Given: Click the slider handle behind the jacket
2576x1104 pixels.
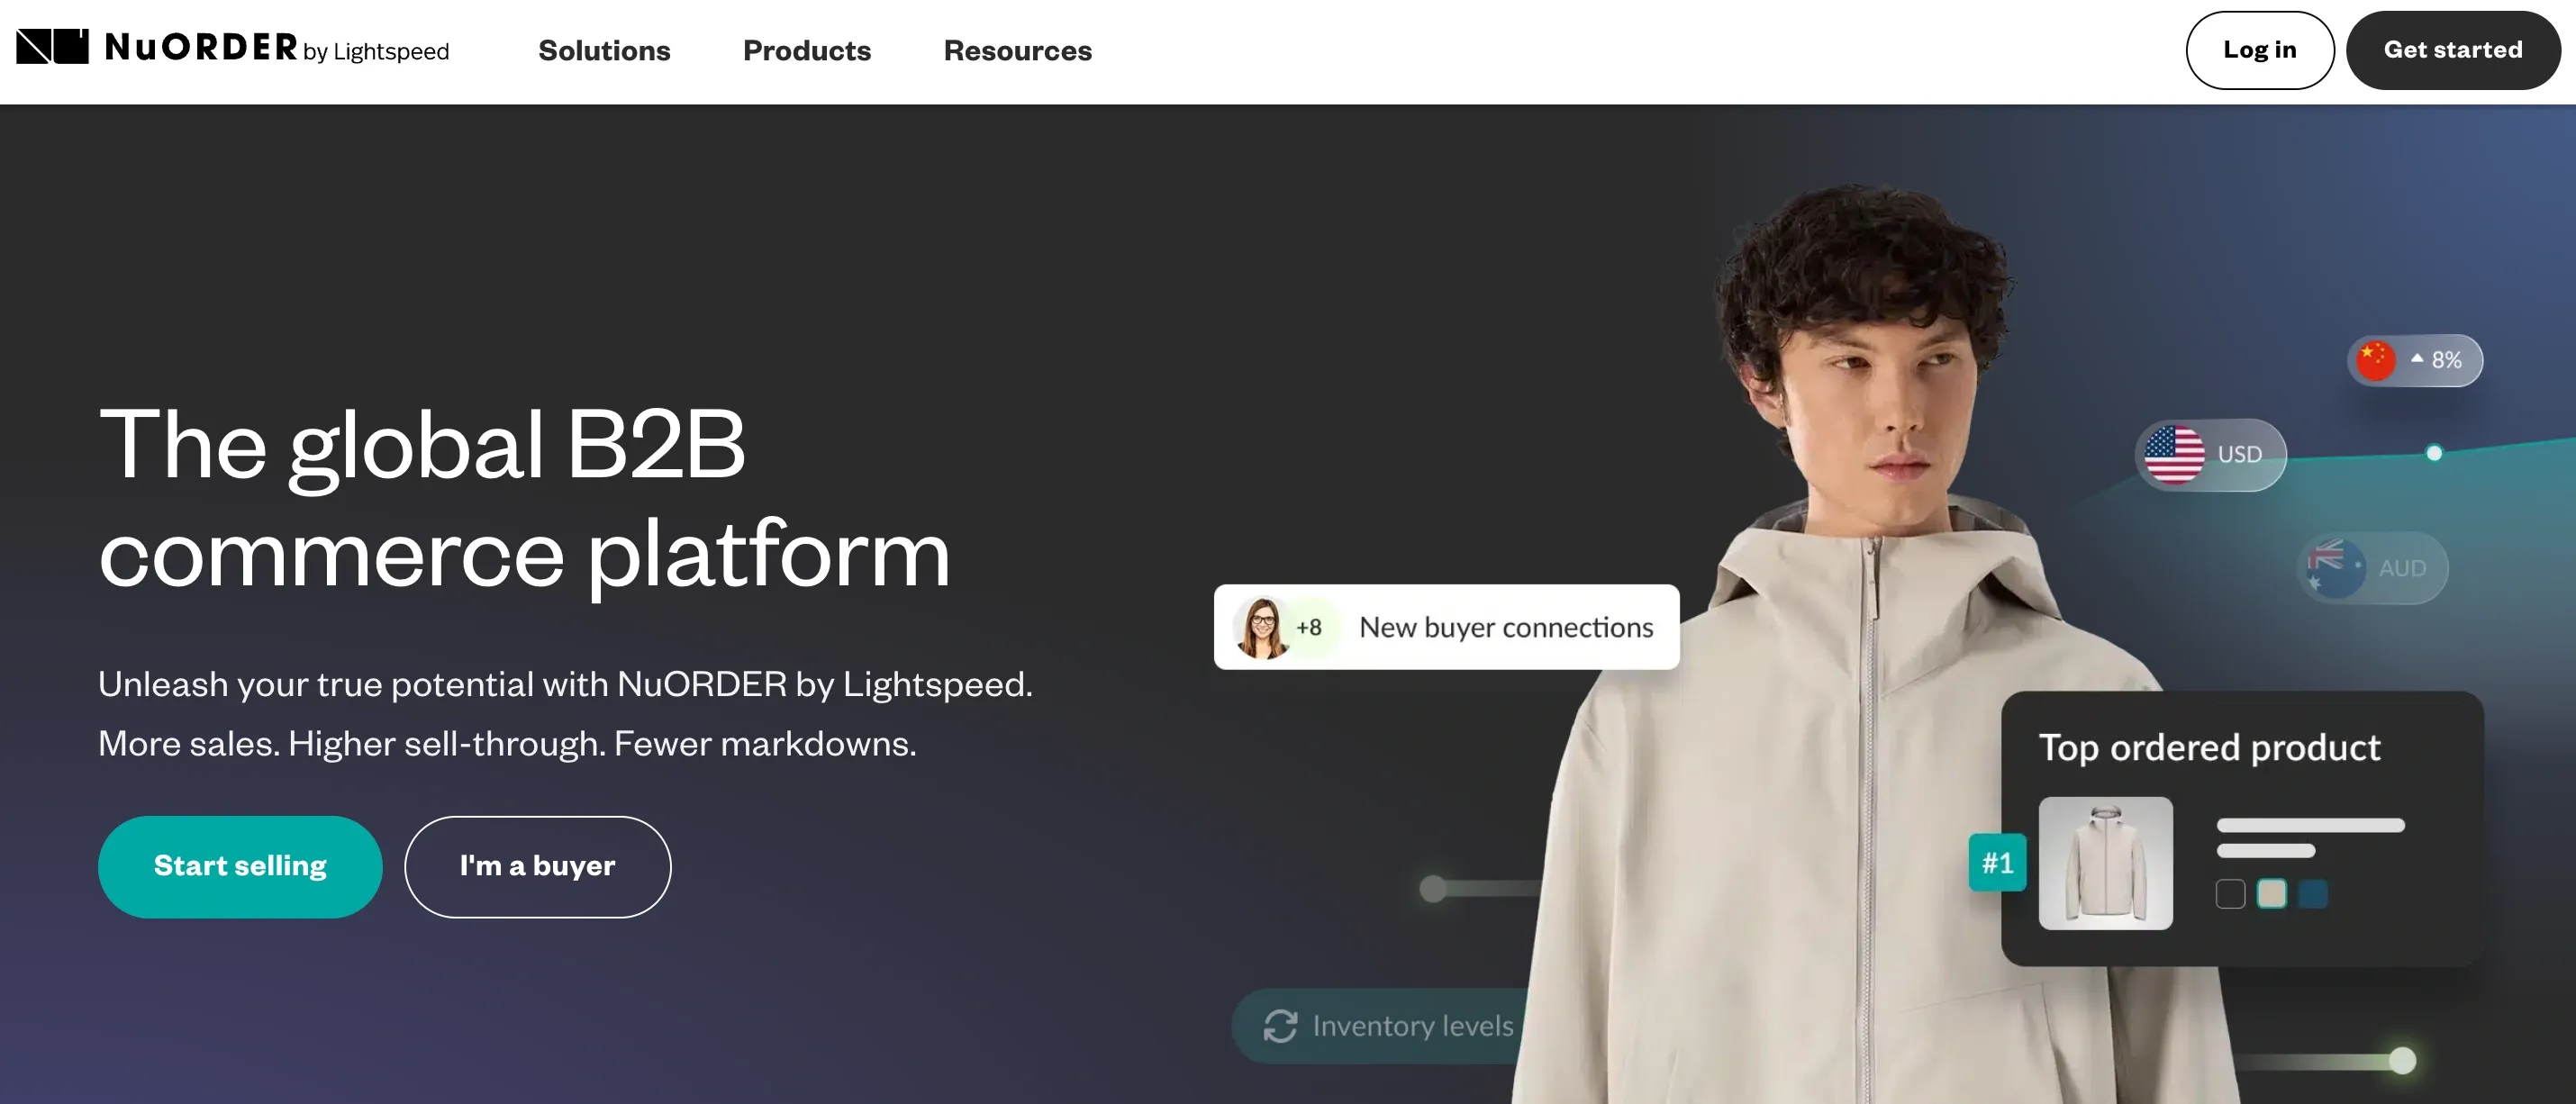Looking at the screenshot, I should pyautogui.click(x=1433, y=888).
